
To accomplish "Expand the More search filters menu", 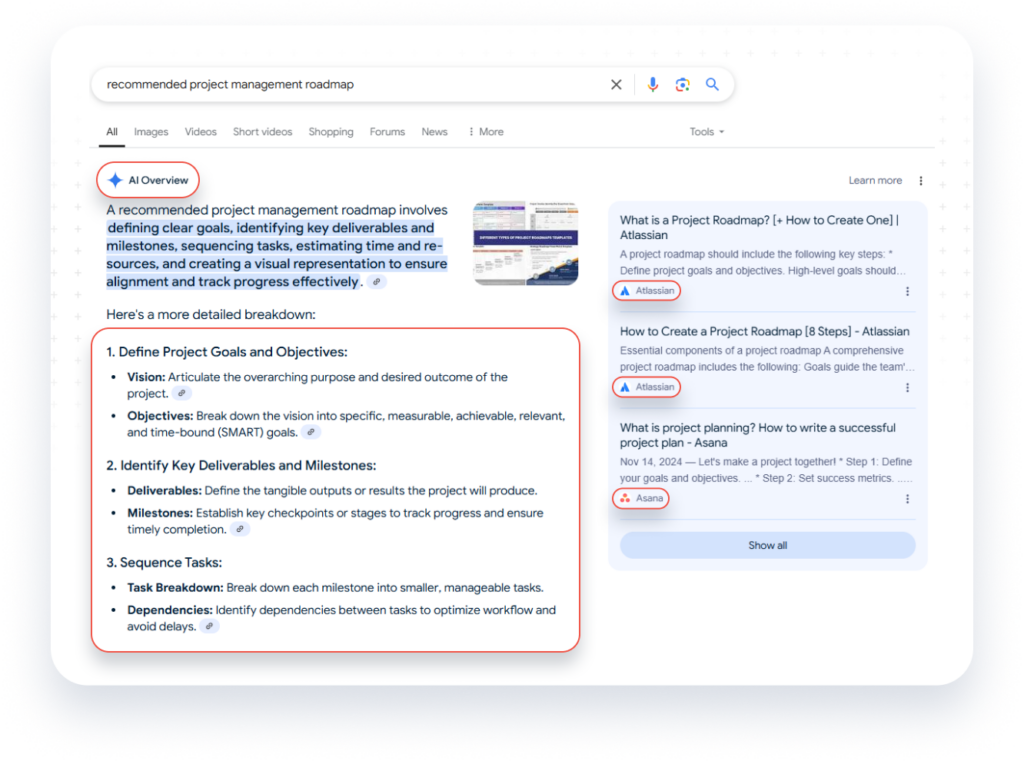I will point(486,132).
